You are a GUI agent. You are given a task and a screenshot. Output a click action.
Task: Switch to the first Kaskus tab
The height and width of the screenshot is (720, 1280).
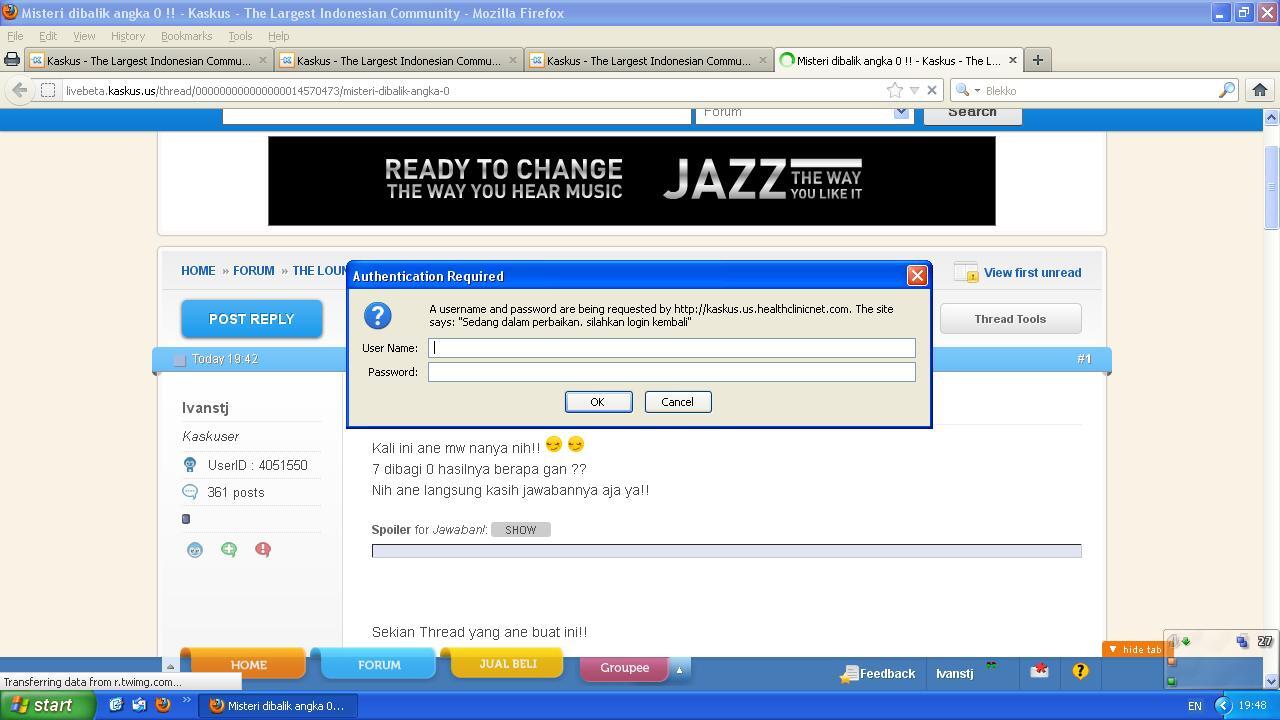coord(149,60)
